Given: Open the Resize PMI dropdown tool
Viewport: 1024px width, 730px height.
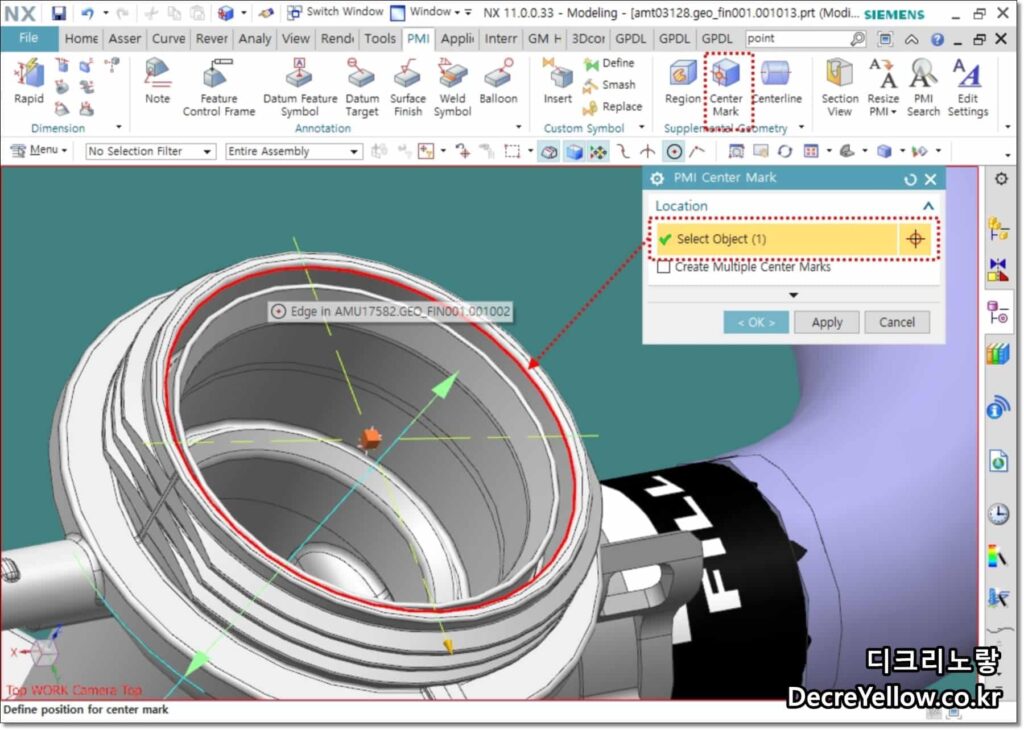Looking at the screenshot, I should click(x=883, y=88).
